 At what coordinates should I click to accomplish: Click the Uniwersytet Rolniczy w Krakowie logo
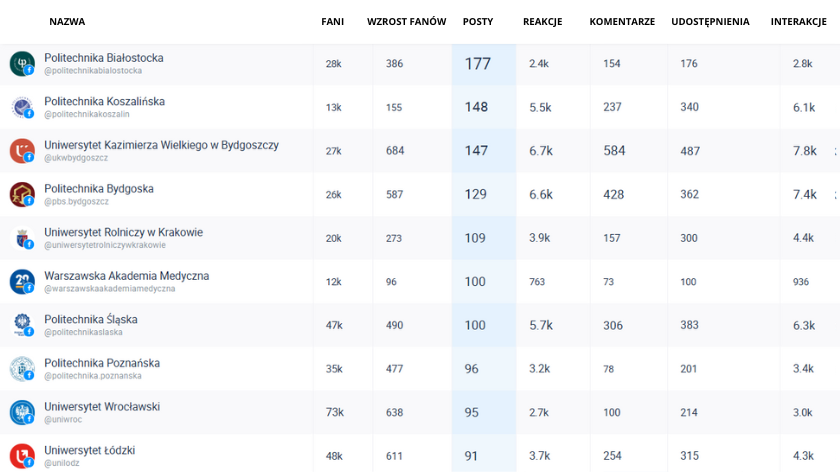click(x=21, y=239)
